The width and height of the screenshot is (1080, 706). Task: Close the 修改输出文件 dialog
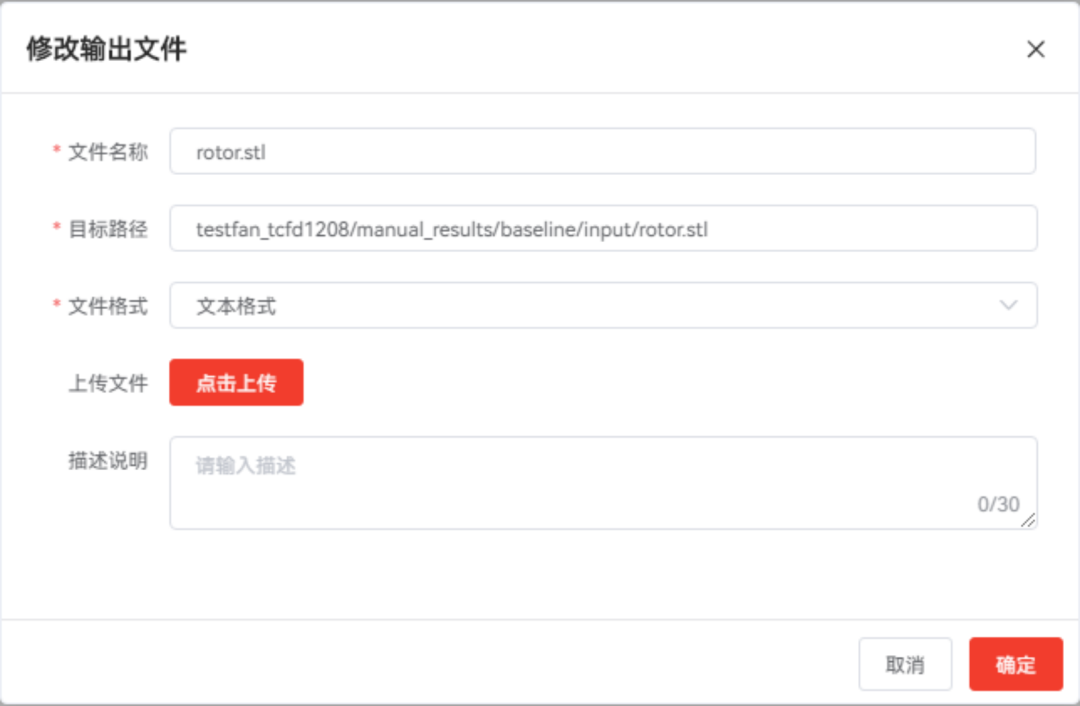point(1036,49)
